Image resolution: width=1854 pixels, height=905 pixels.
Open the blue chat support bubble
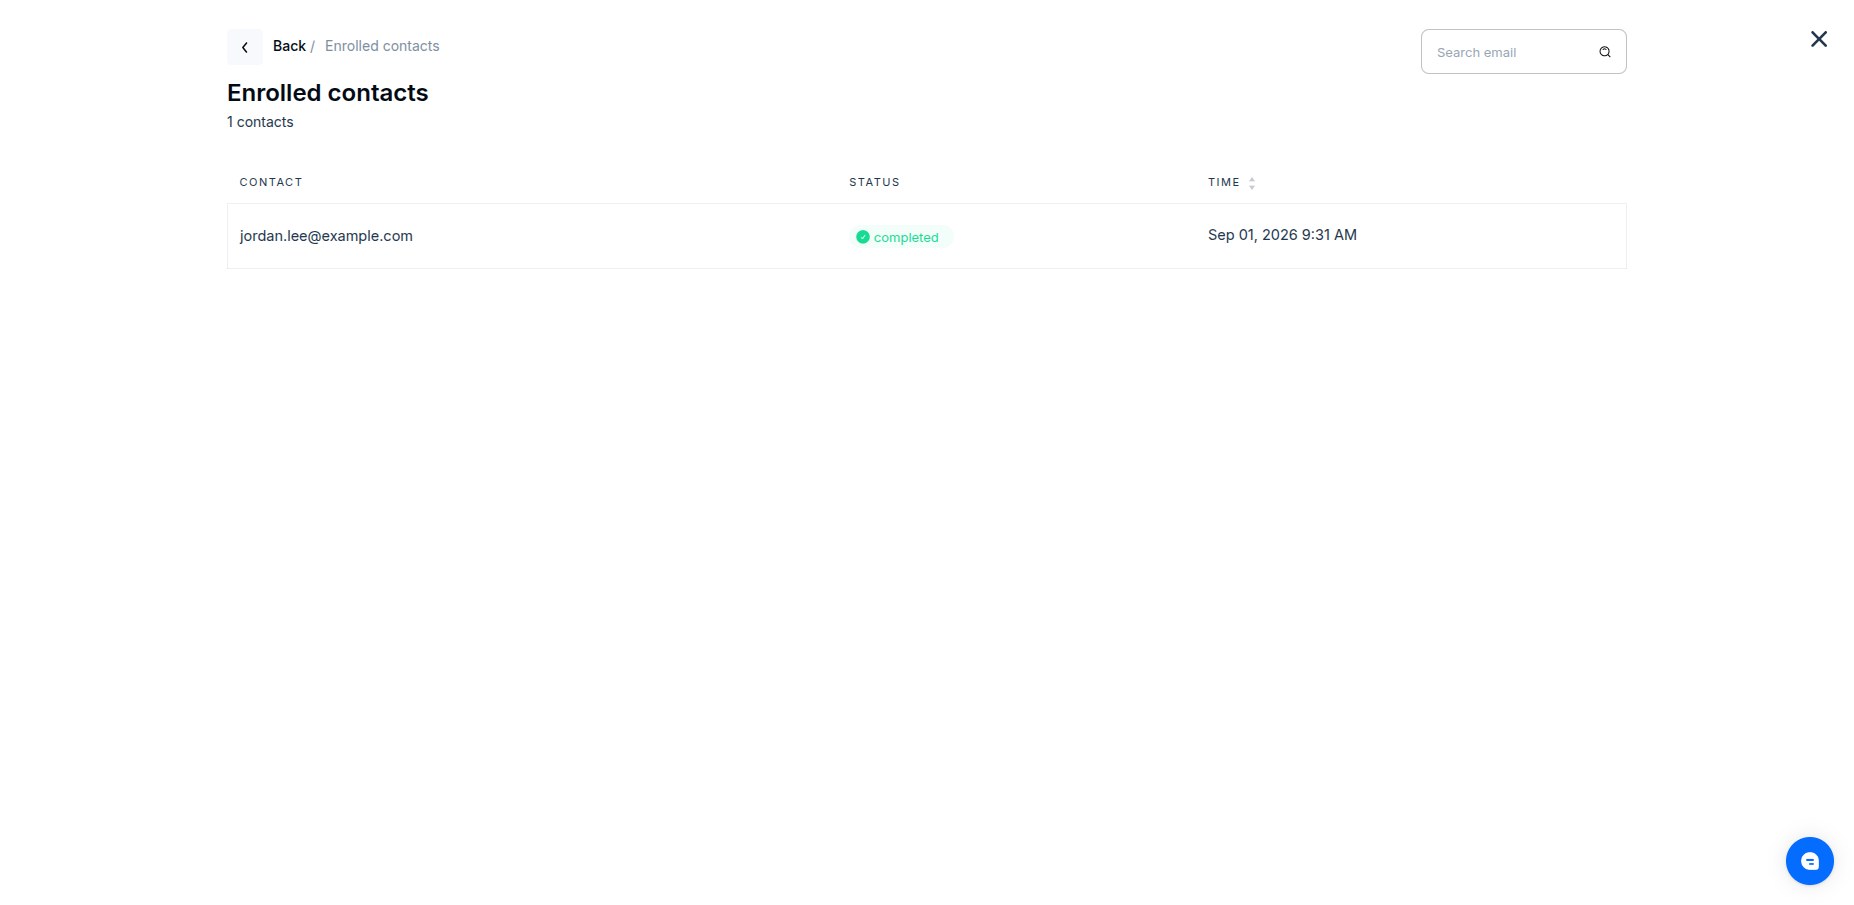[1810, 861]
